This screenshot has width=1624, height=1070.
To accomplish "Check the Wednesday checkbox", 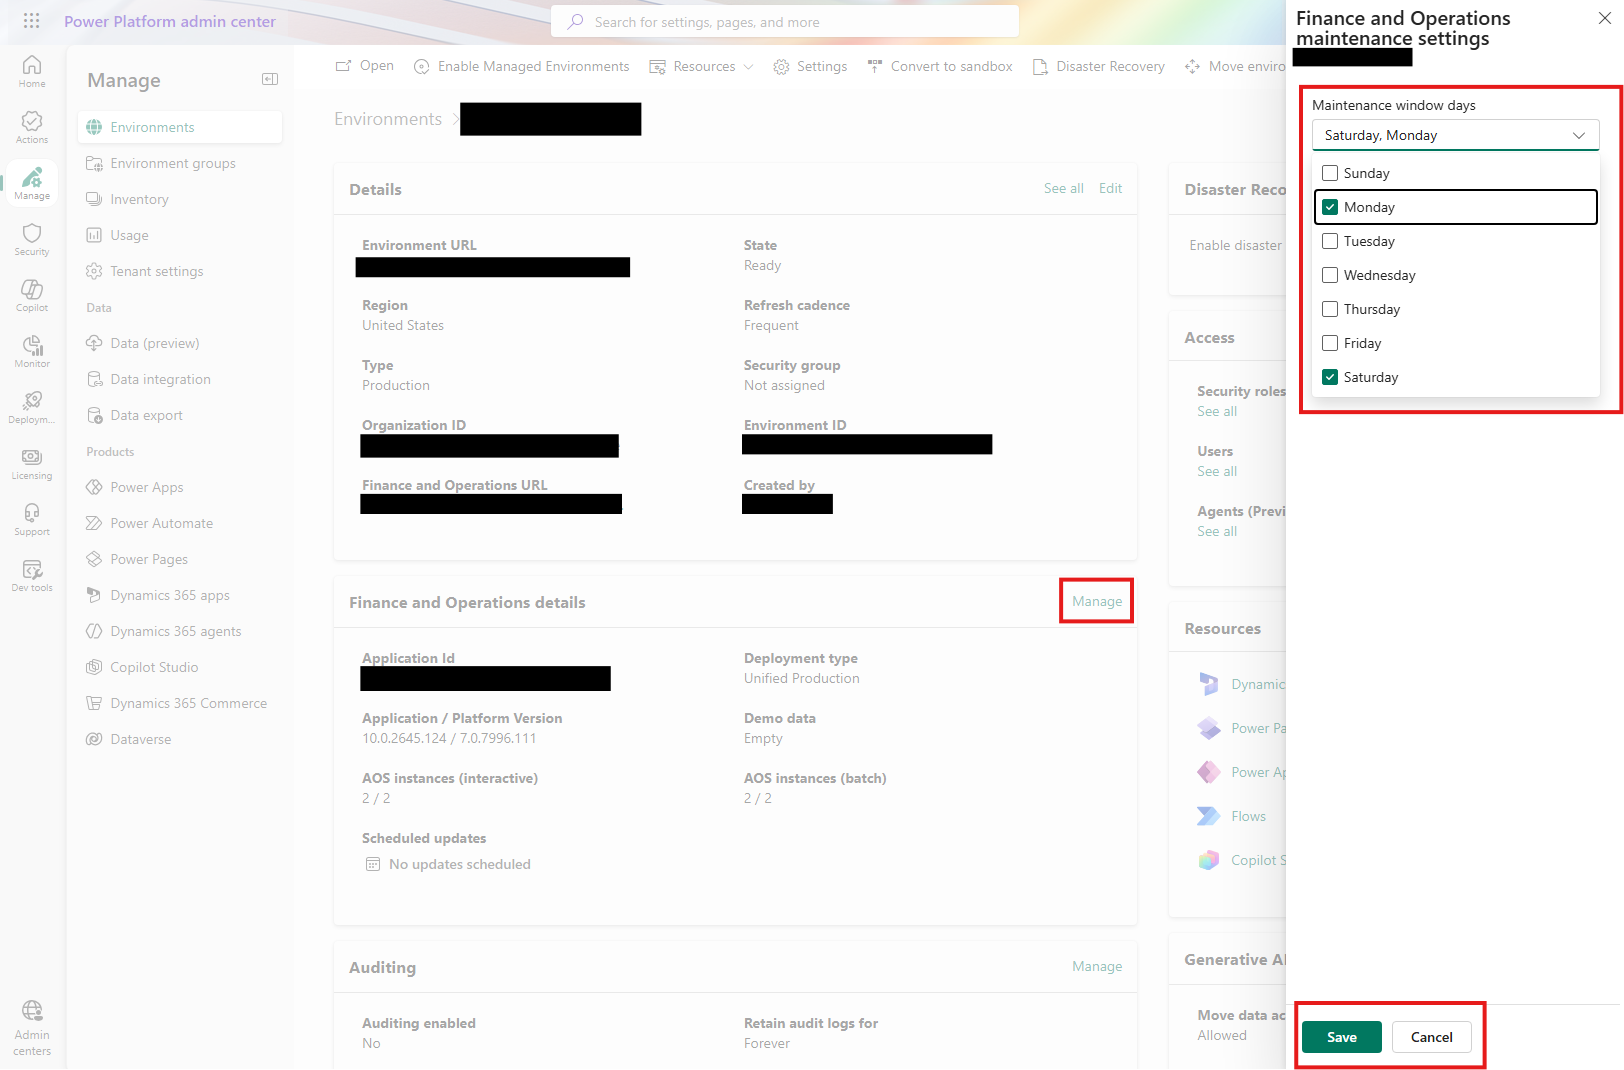I will [1330, 275].
